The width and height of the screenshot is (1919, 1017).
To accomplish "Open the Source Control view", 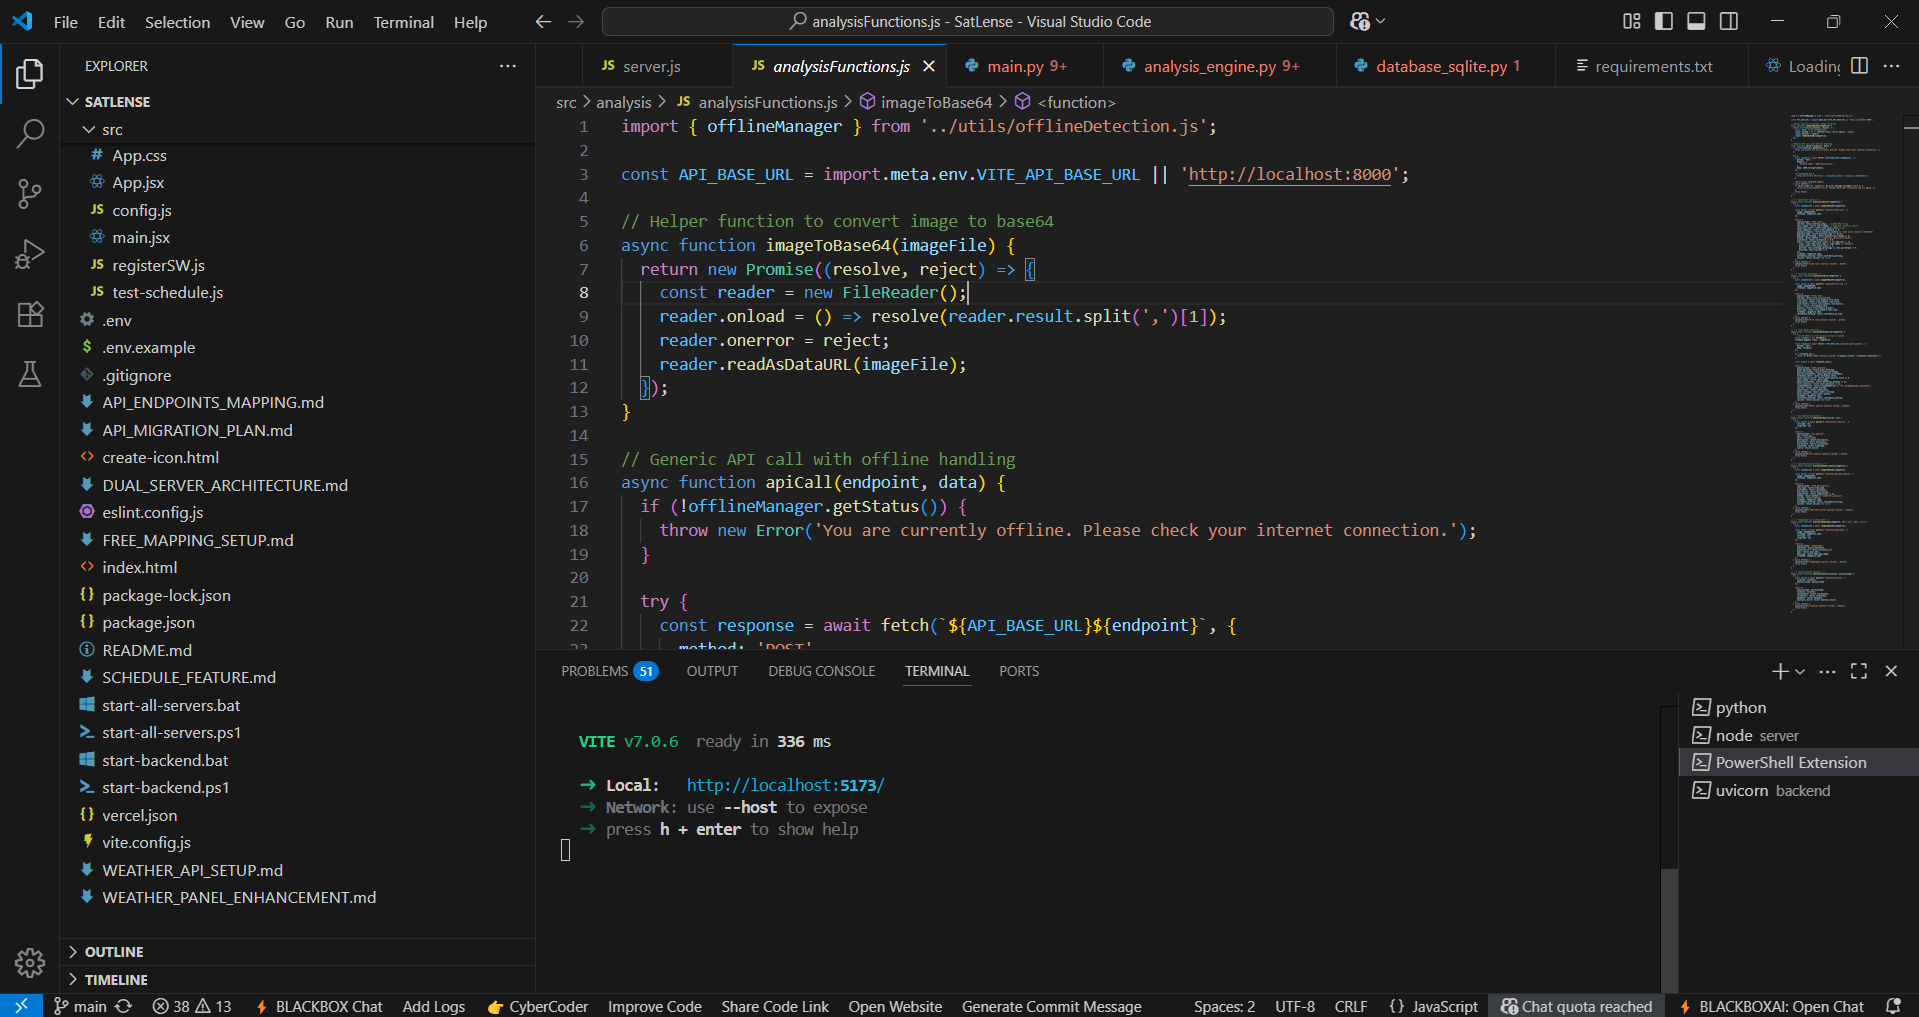I will (x=30, y=194).
